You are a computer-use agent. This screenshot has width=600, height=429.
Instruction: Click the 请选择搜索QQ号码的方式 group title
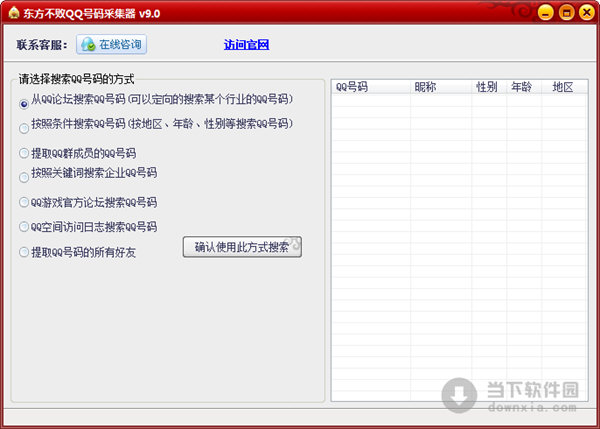(77, 79)
